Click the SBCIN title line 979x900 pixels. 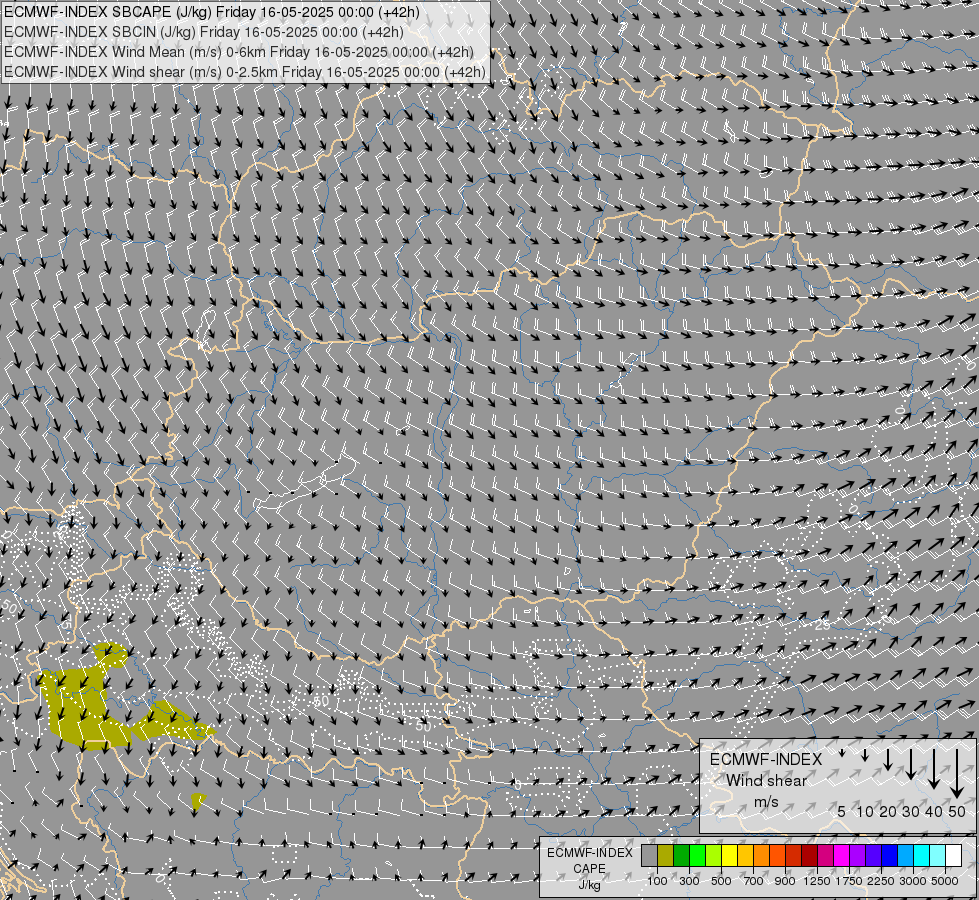coord(204,32)
